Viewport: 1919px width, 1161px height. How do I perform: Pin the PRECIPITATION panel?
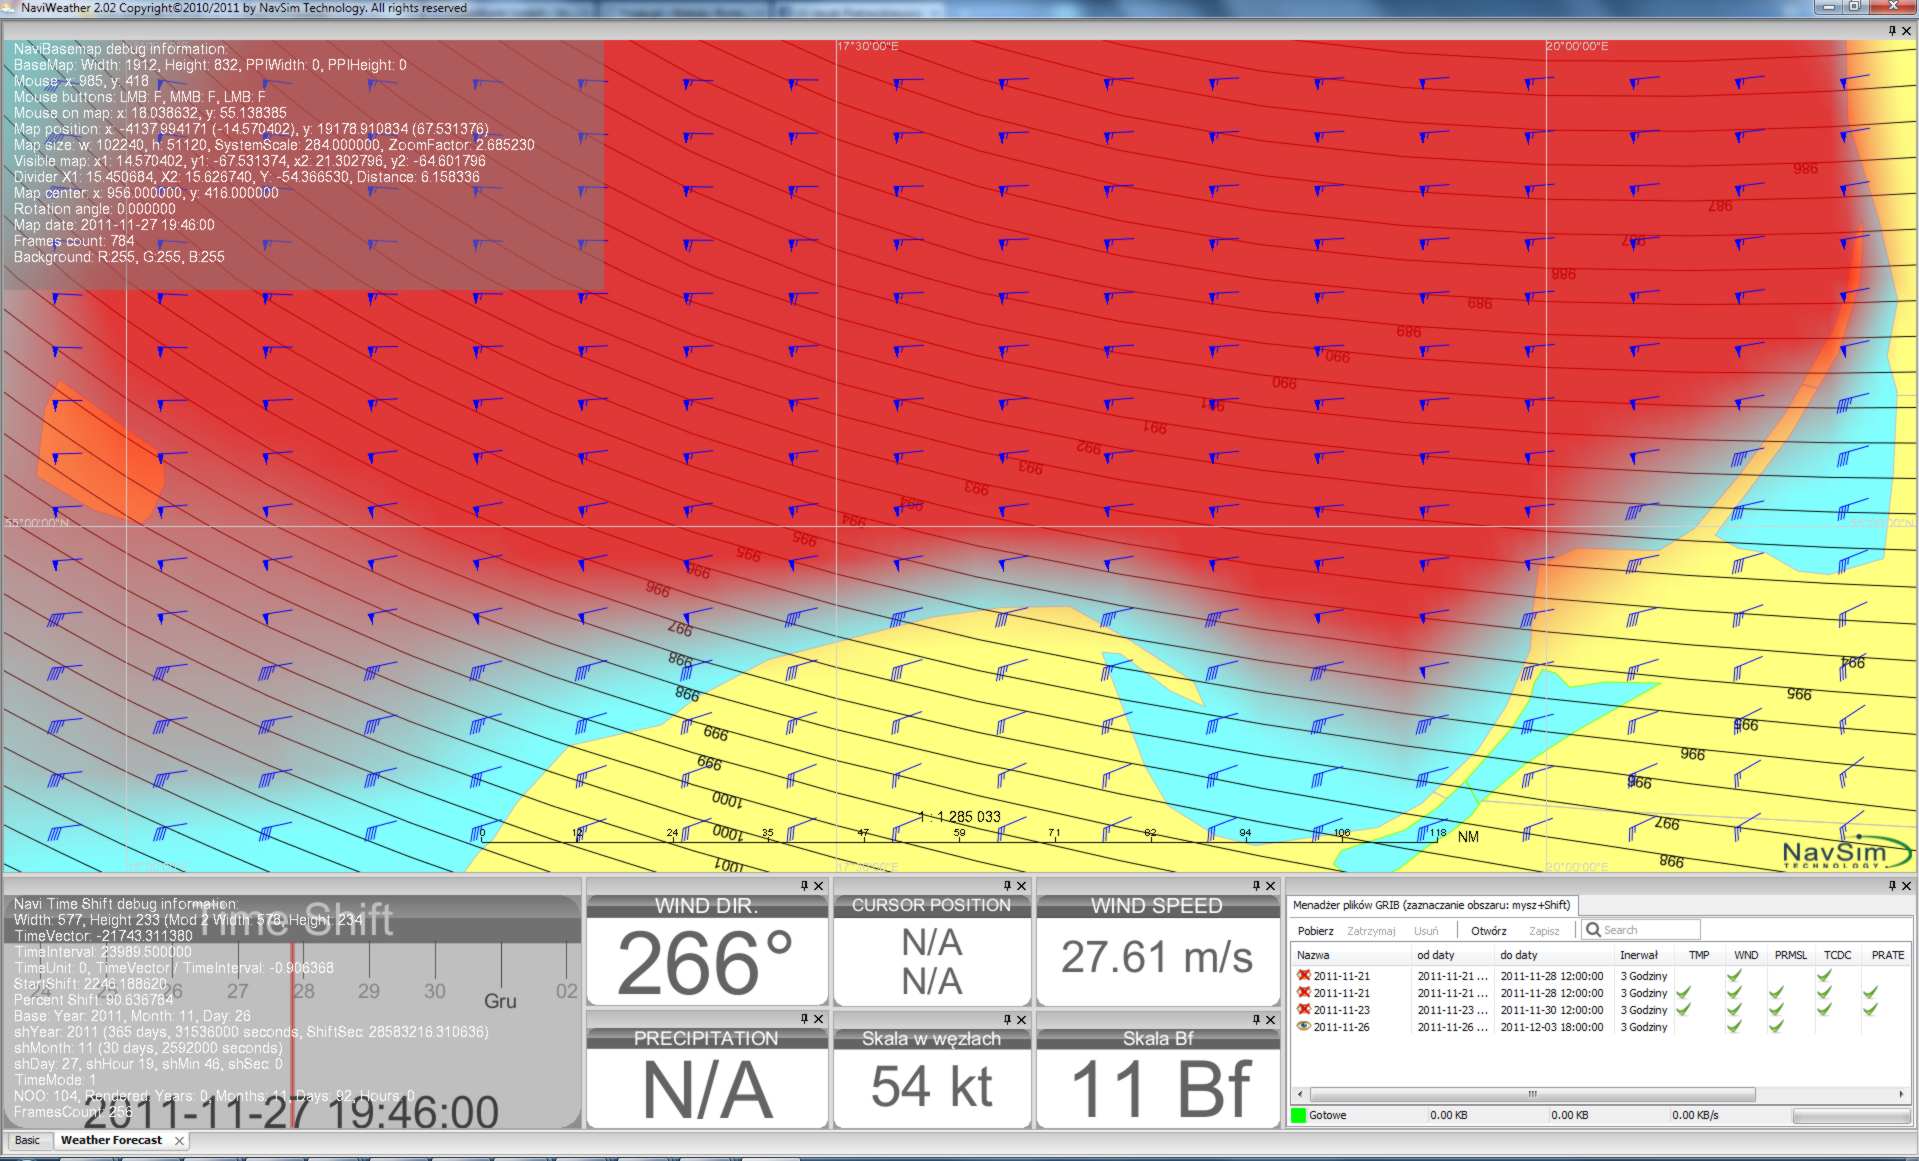click(804, 1019)
